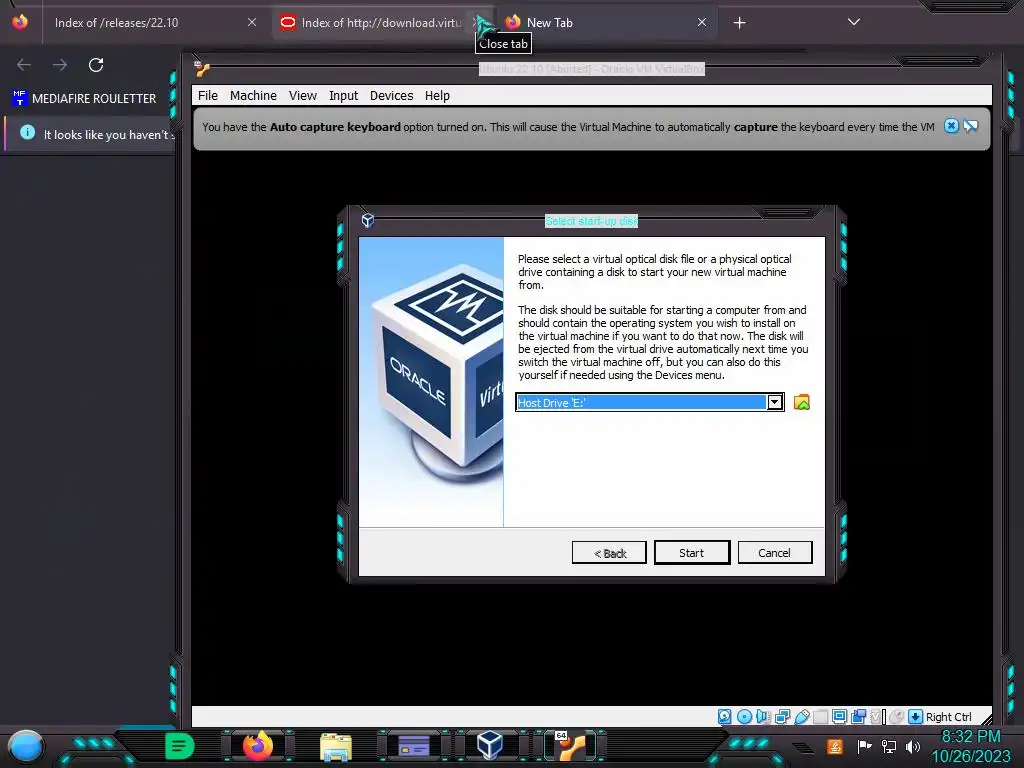Click the shared folders status icon
1024x768 pixels.
point(820,716)
